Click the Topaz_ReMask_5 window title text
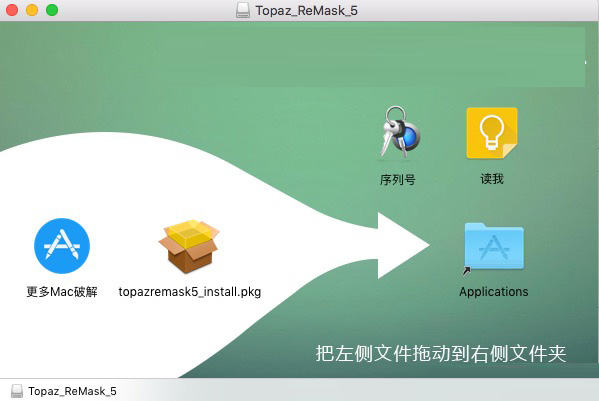The height and width of the screenshot is (401, 599). click(306, 11)
